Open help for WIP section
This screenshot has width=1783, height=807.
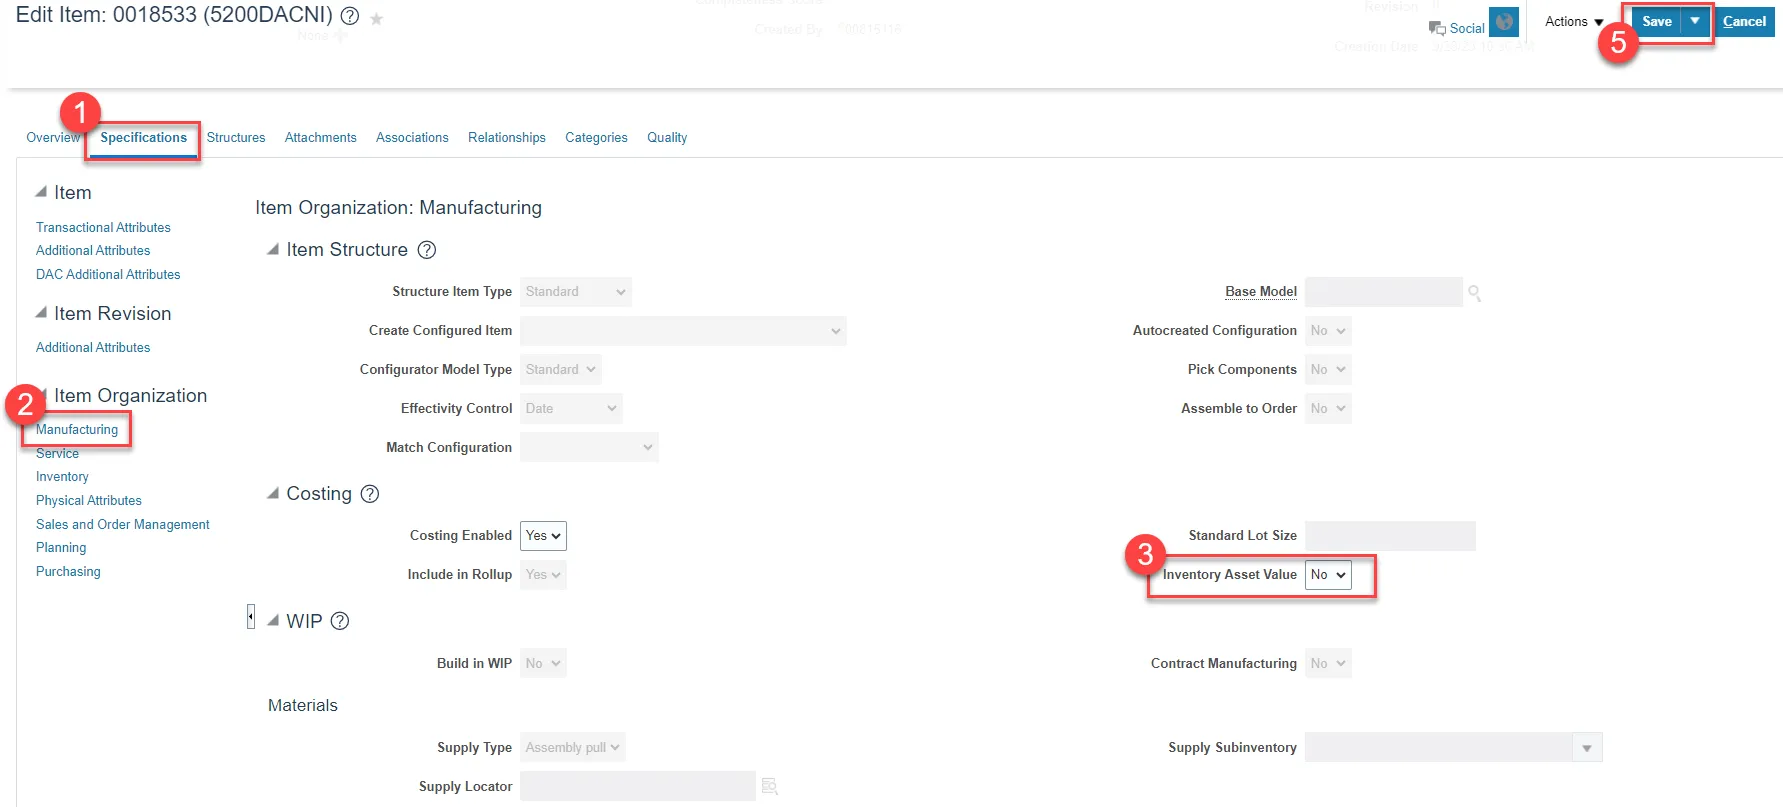340,621
